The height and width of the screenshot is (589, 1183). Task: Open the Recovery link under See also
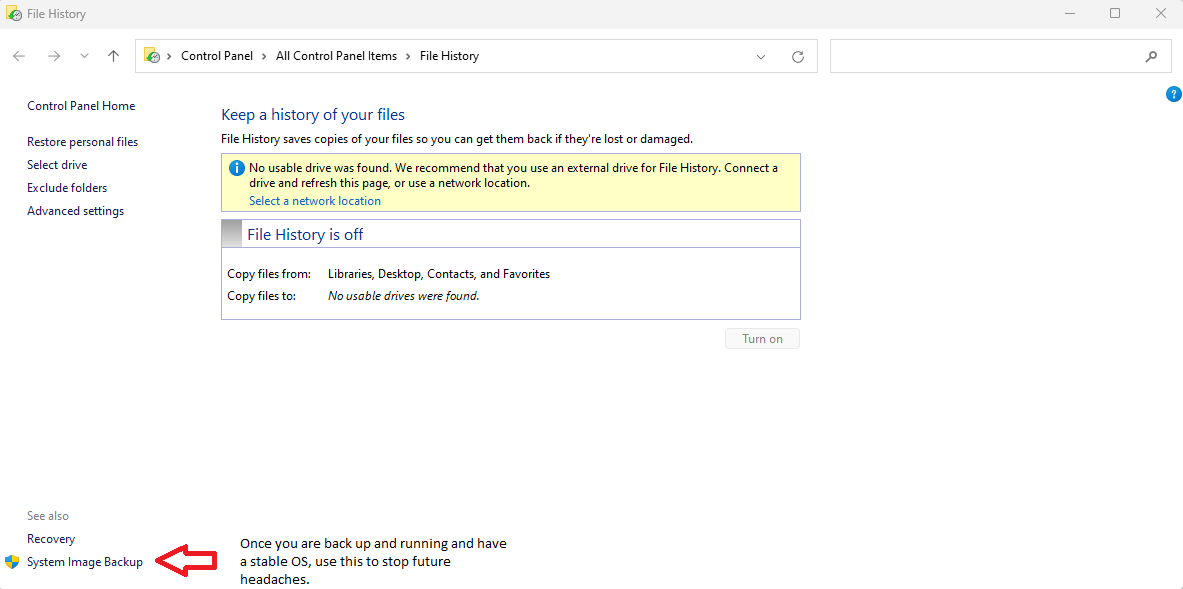[51, 539]
